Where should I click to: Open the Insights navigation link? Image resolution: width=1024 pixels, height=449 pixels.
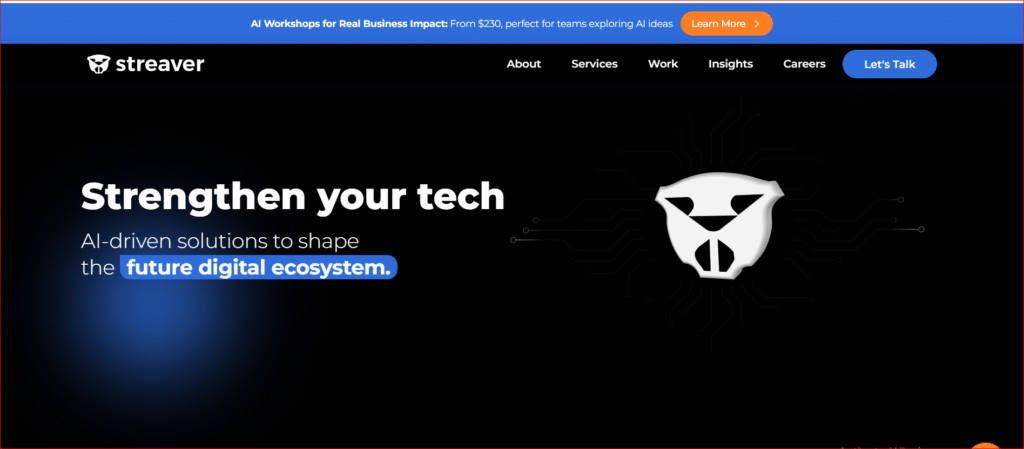coord(730,64)
